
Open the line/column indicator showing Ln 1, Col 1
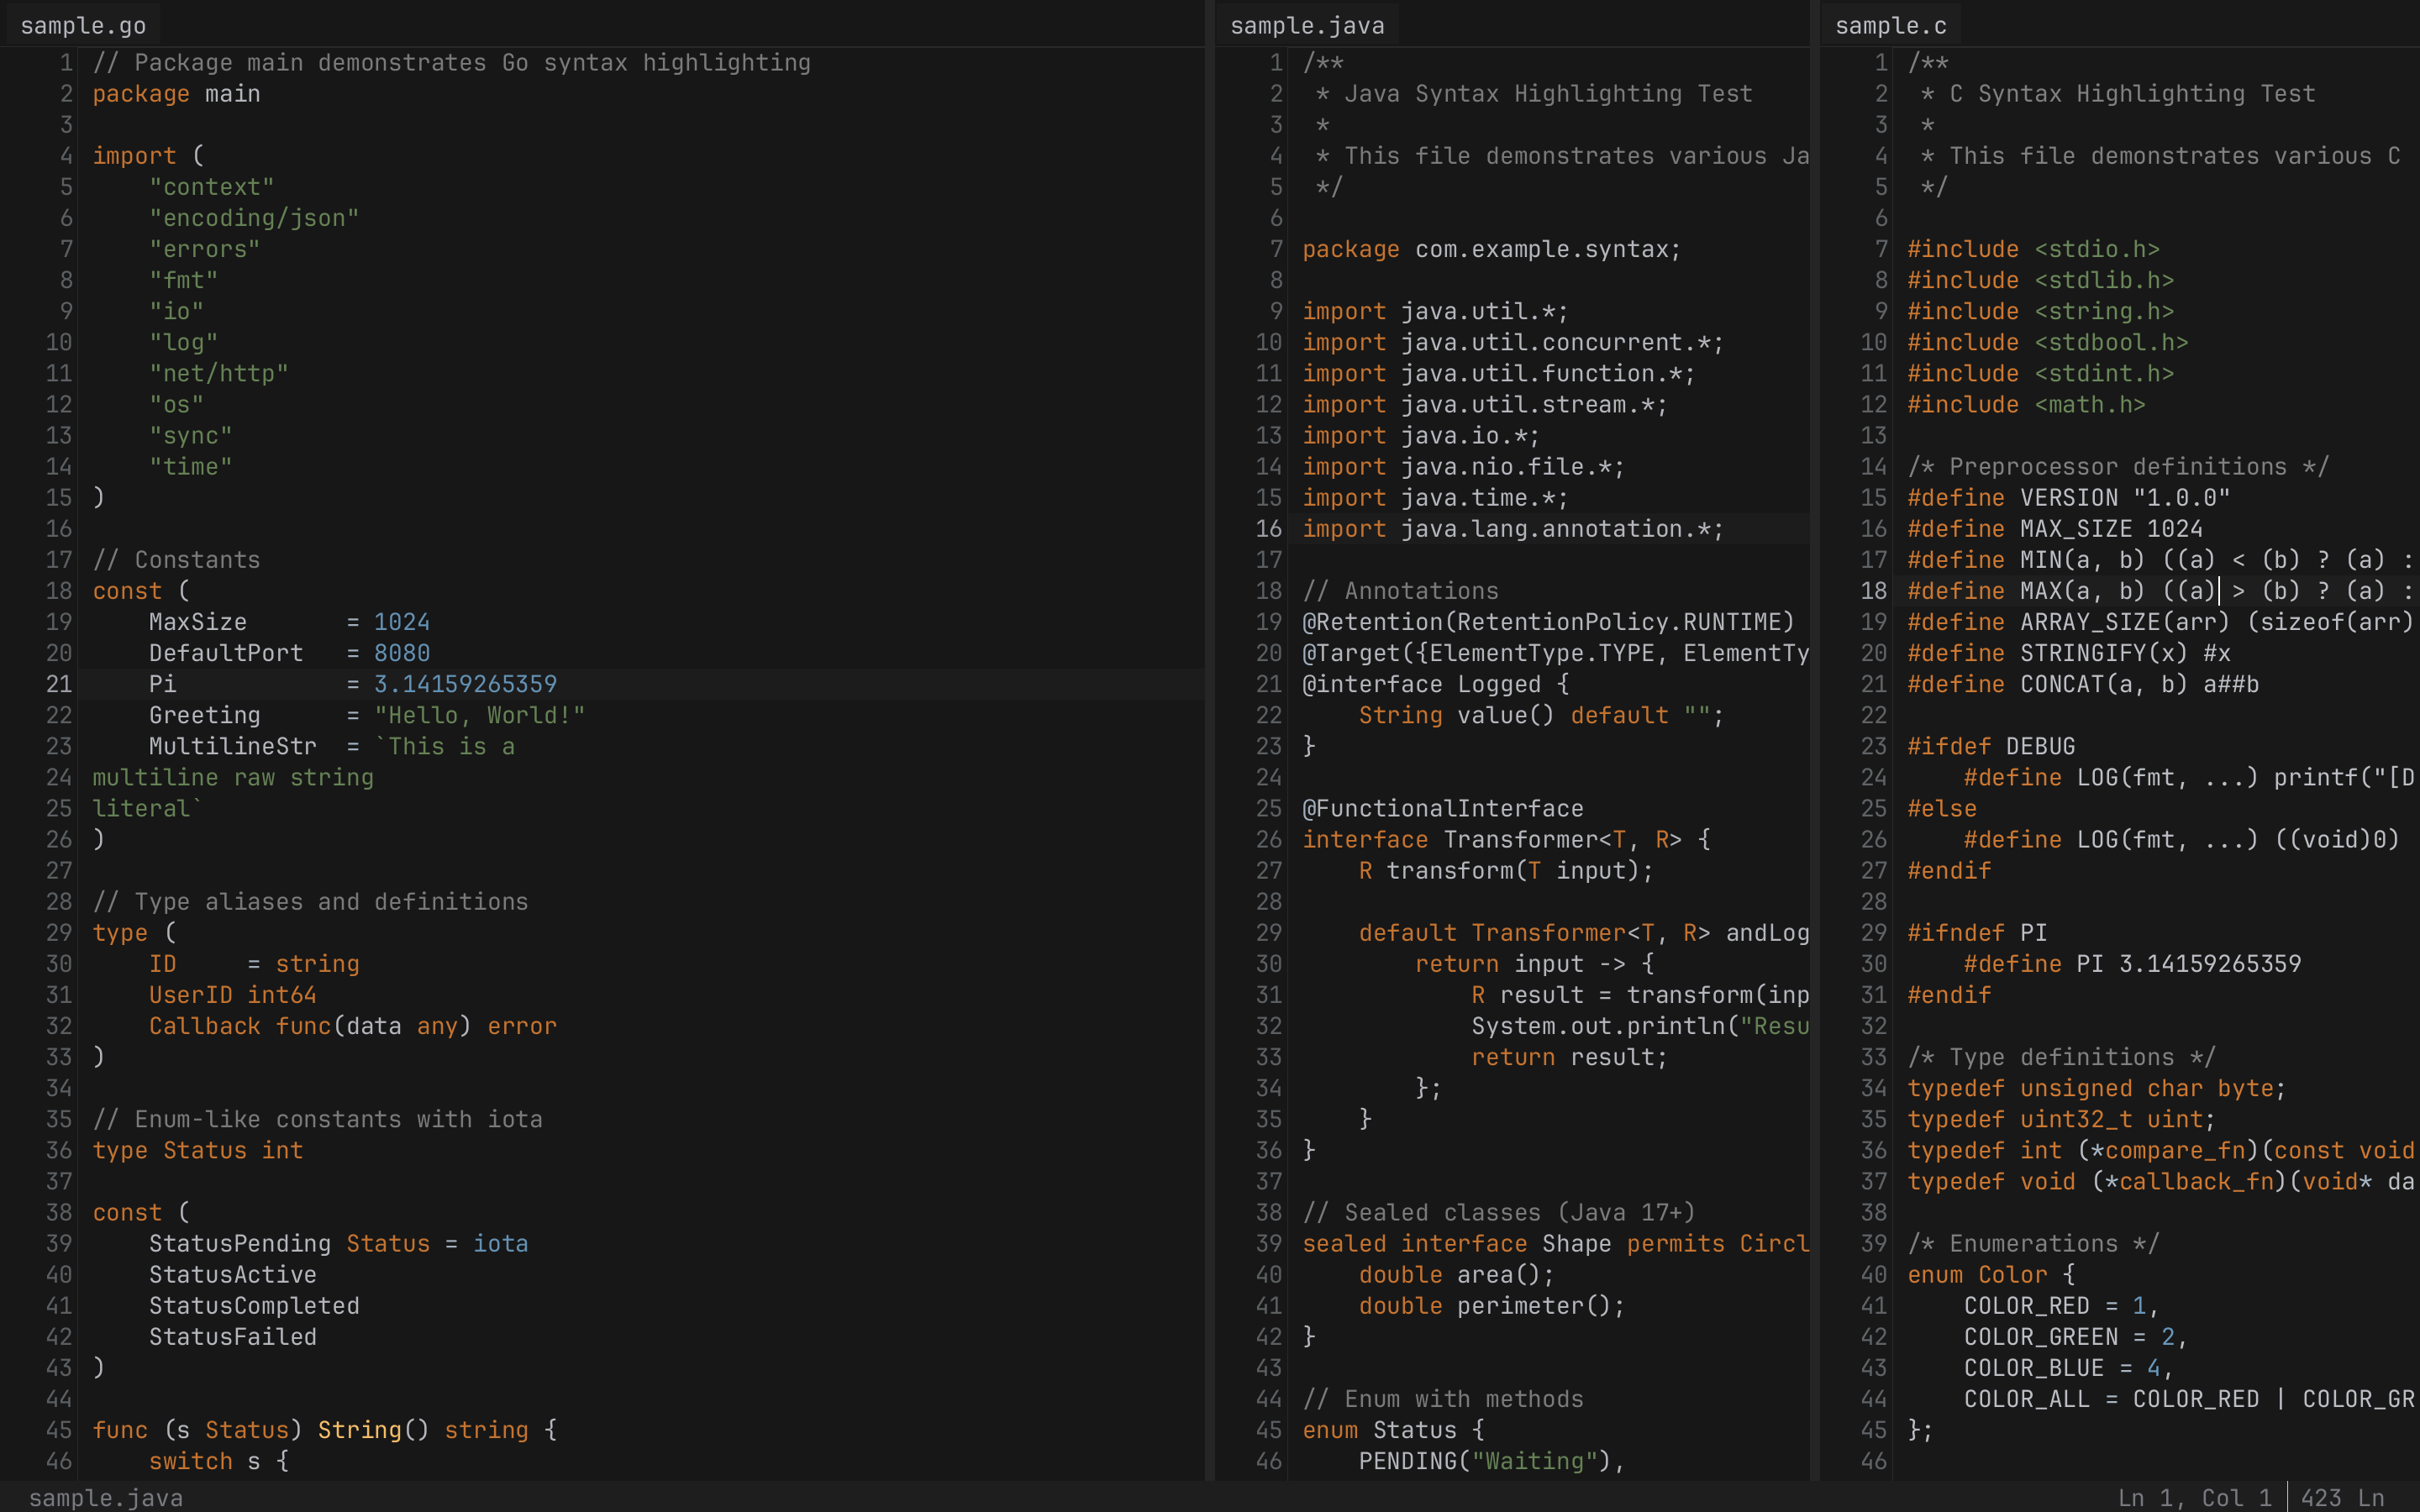coord(2195,1497)
